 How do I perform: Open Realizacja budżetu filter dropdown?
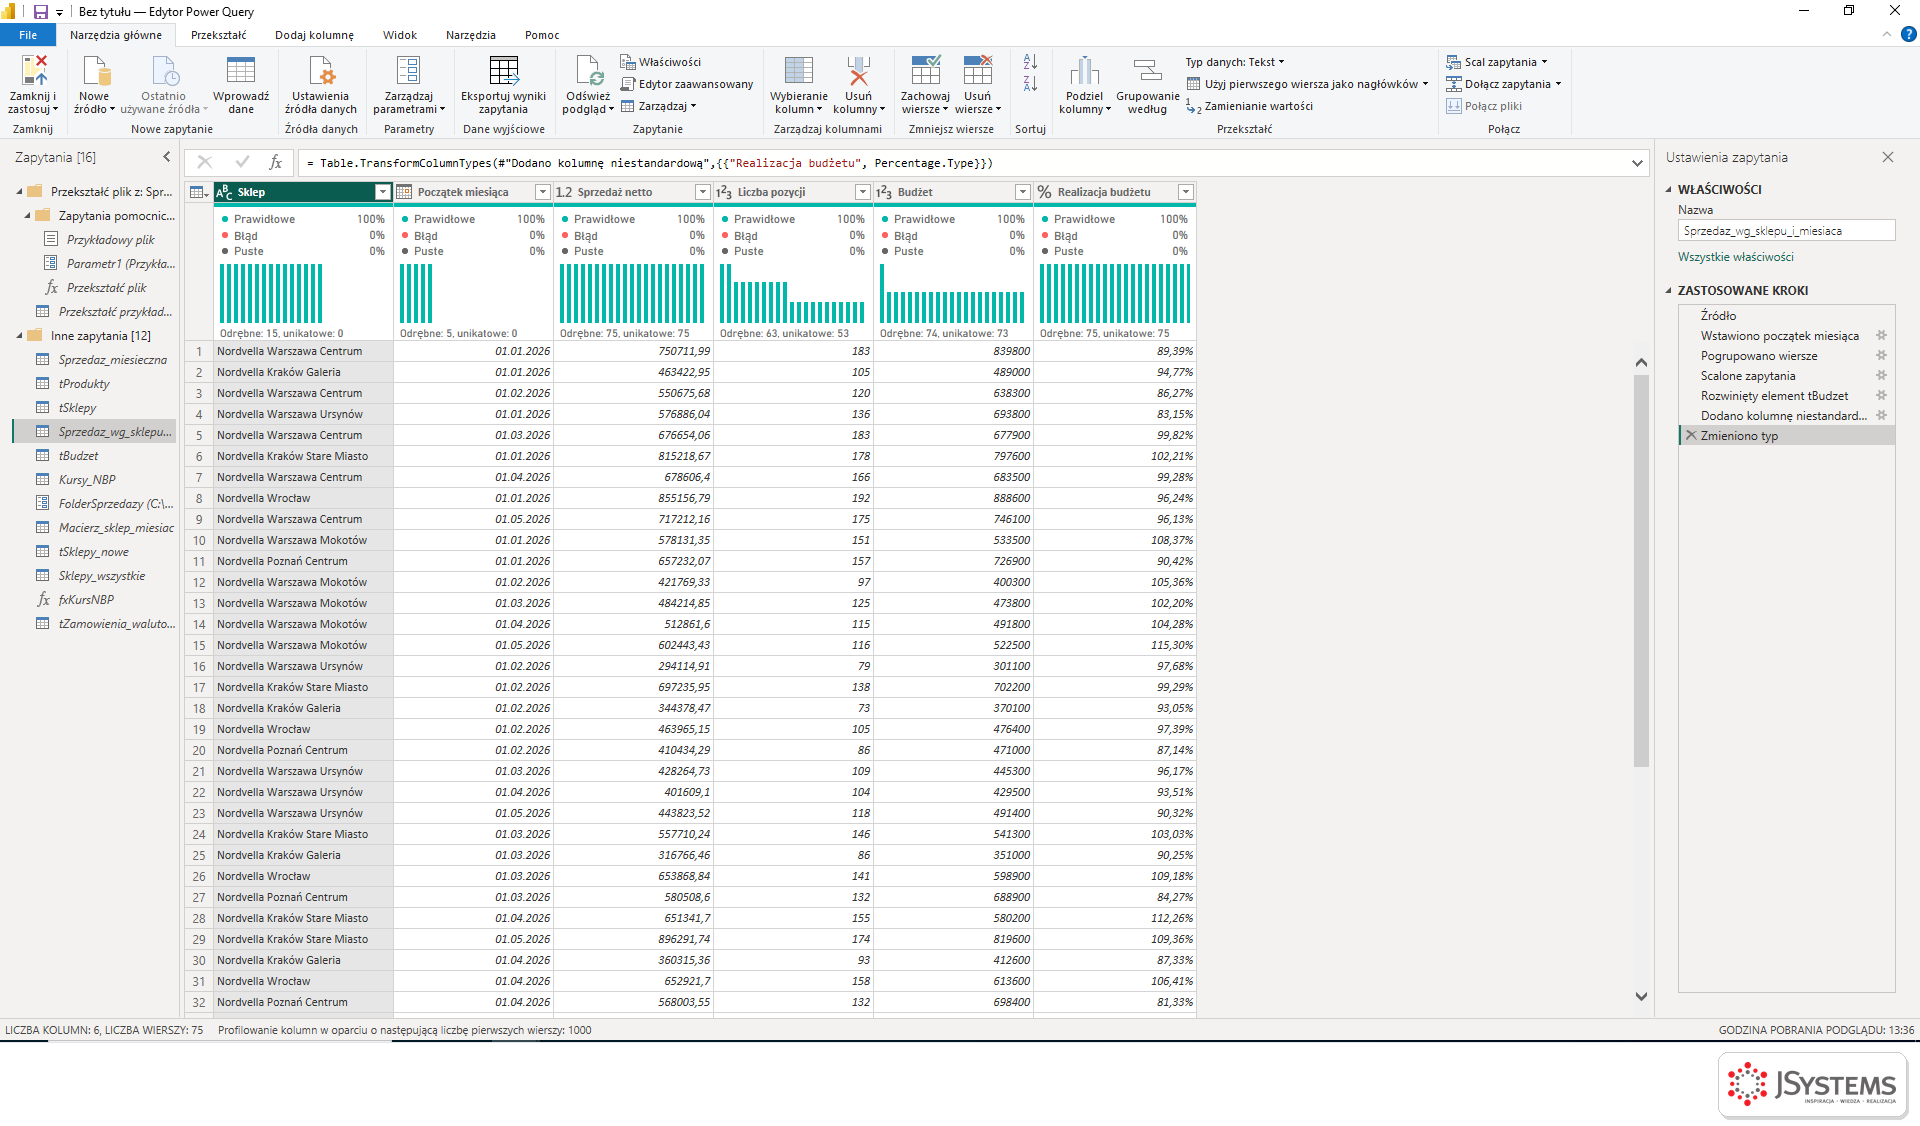tap(1186, 192)
